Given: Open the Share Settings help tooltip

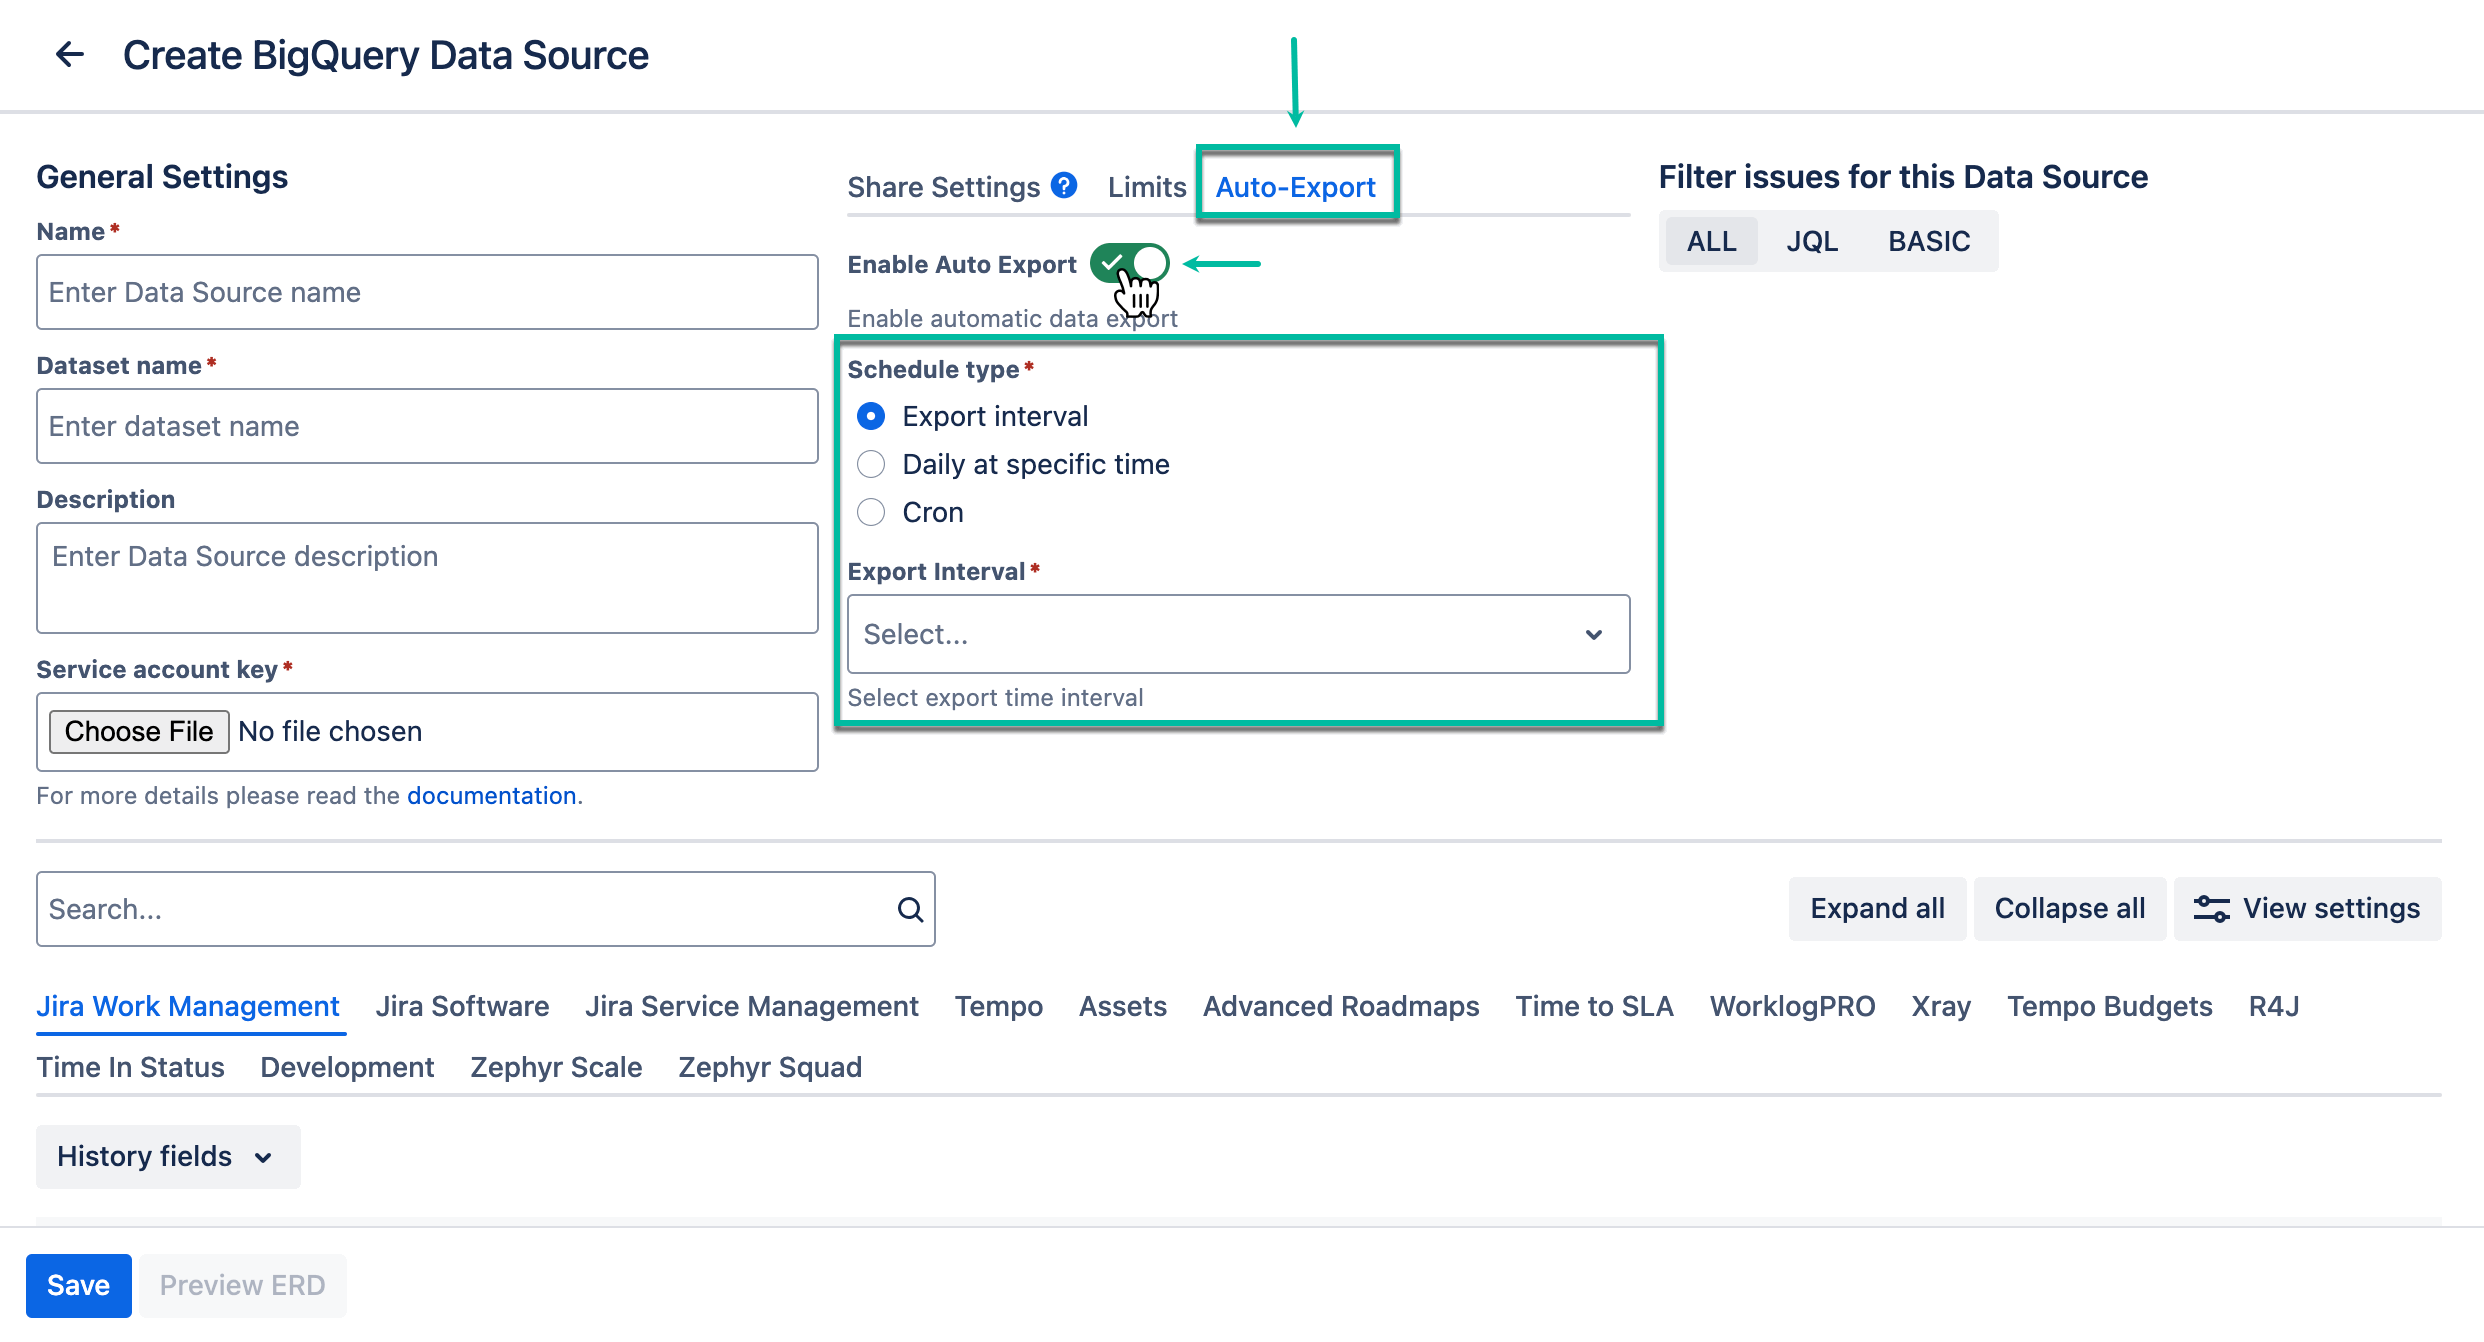Looking at the screenshot, I should [x=1064, y=185].
